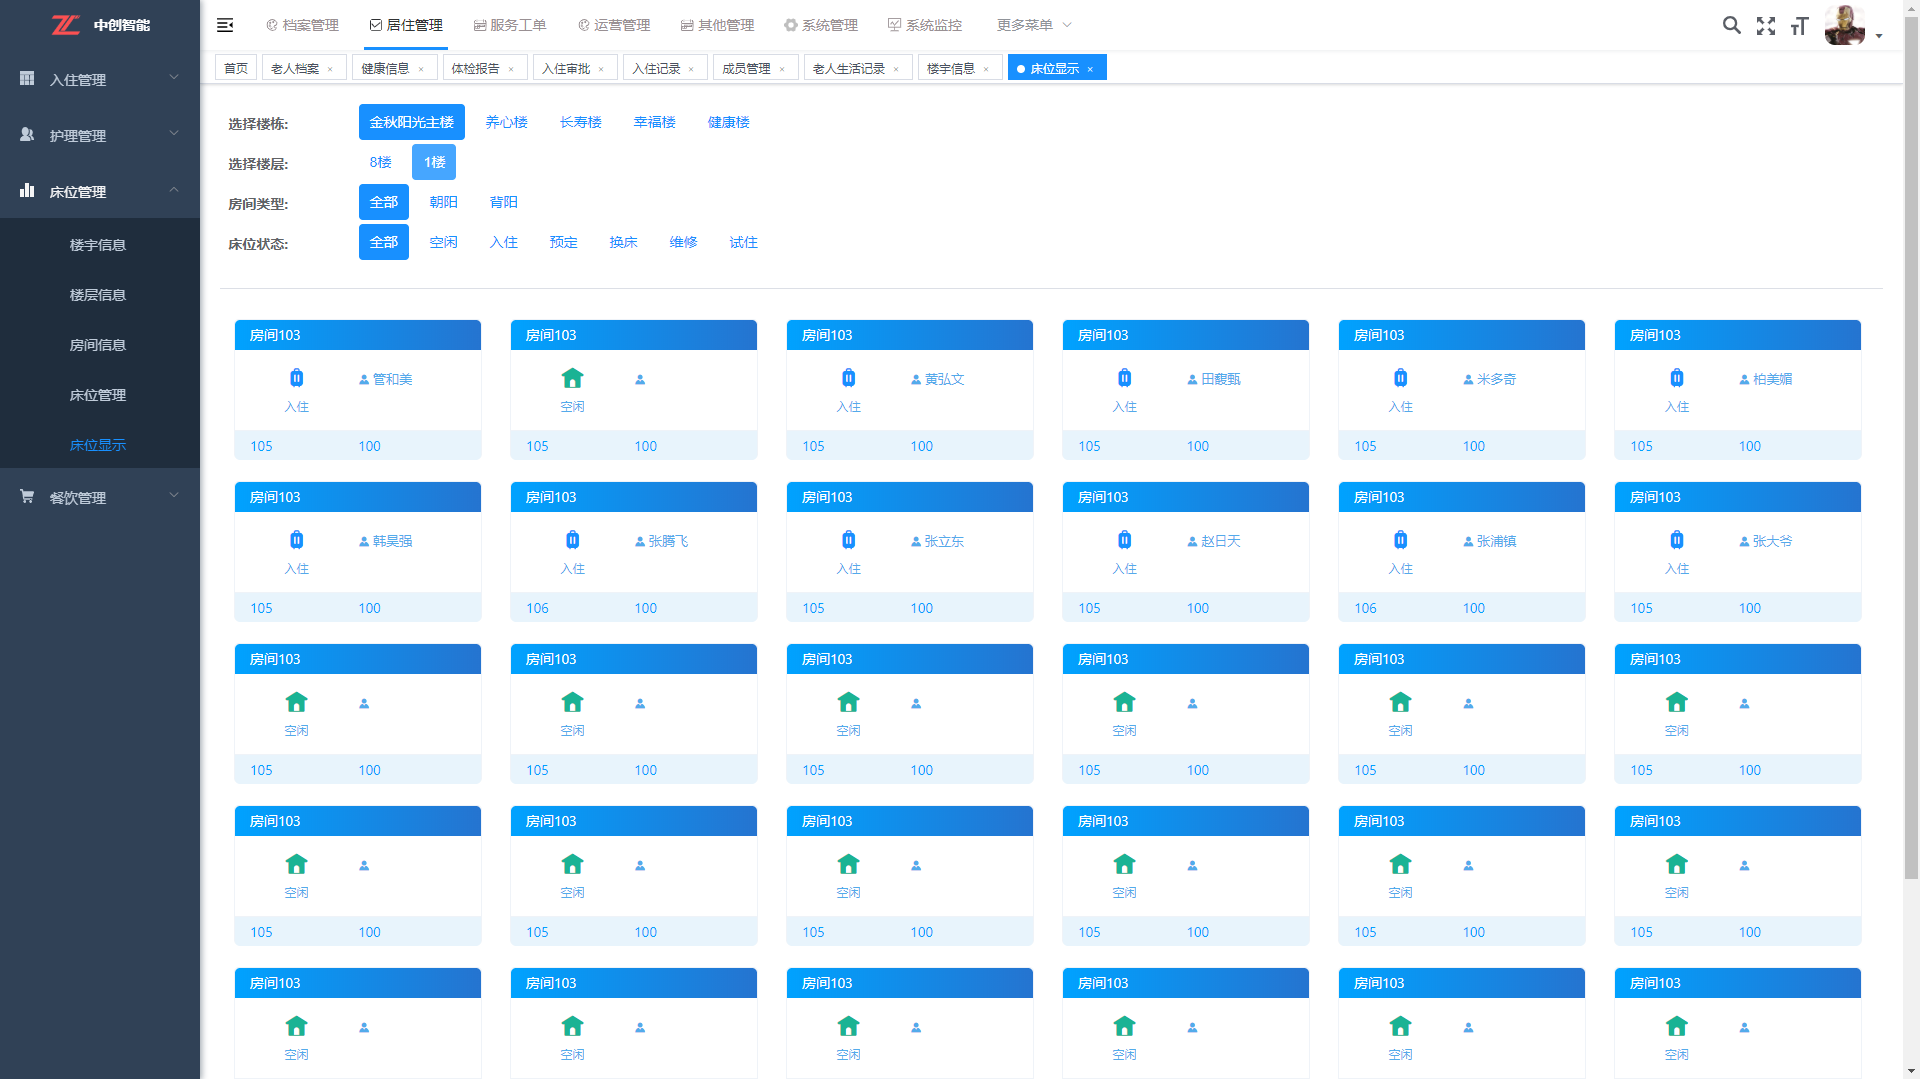Click the occupied bed icon for 管和美
The image size is (1920, 1079).
pos(297,378)
